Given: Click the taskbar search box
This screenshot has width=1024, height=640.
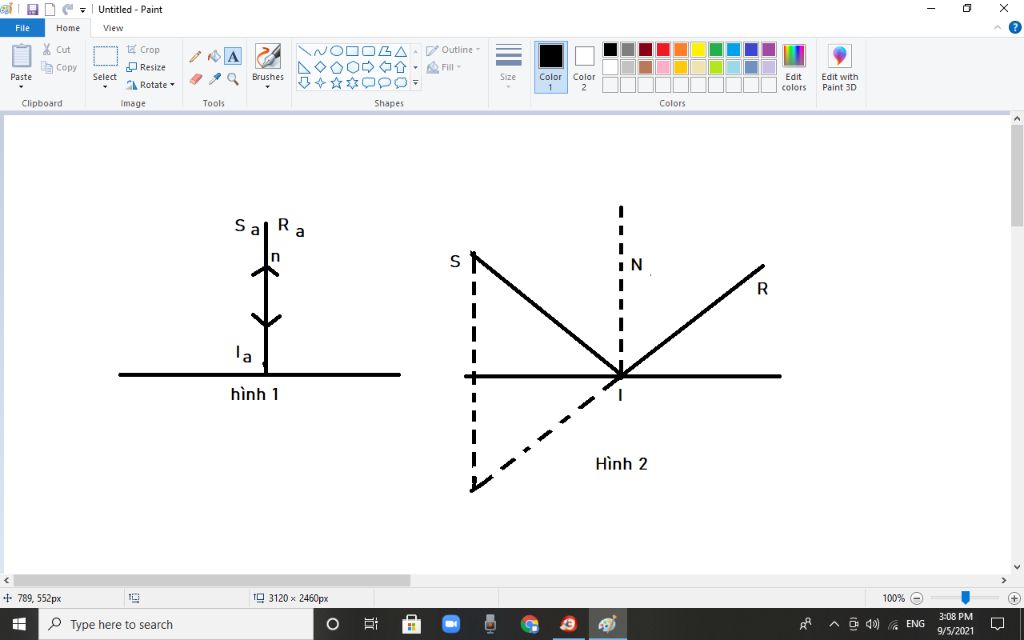Looking at the screenshot, I should [176, 624].
